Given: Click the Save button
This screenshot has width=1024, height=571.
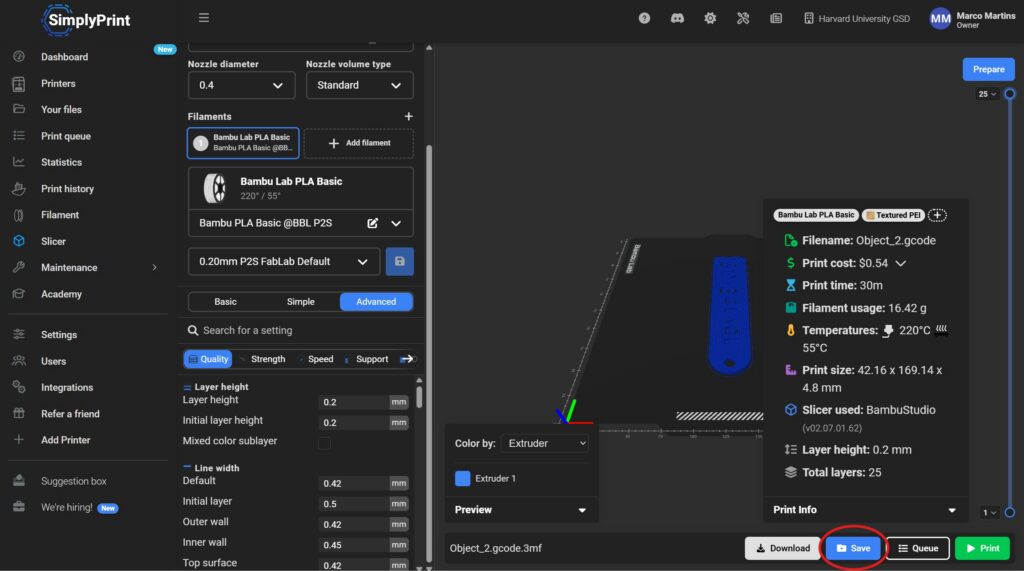Looking at the screenshot, I should coord(853,548).
